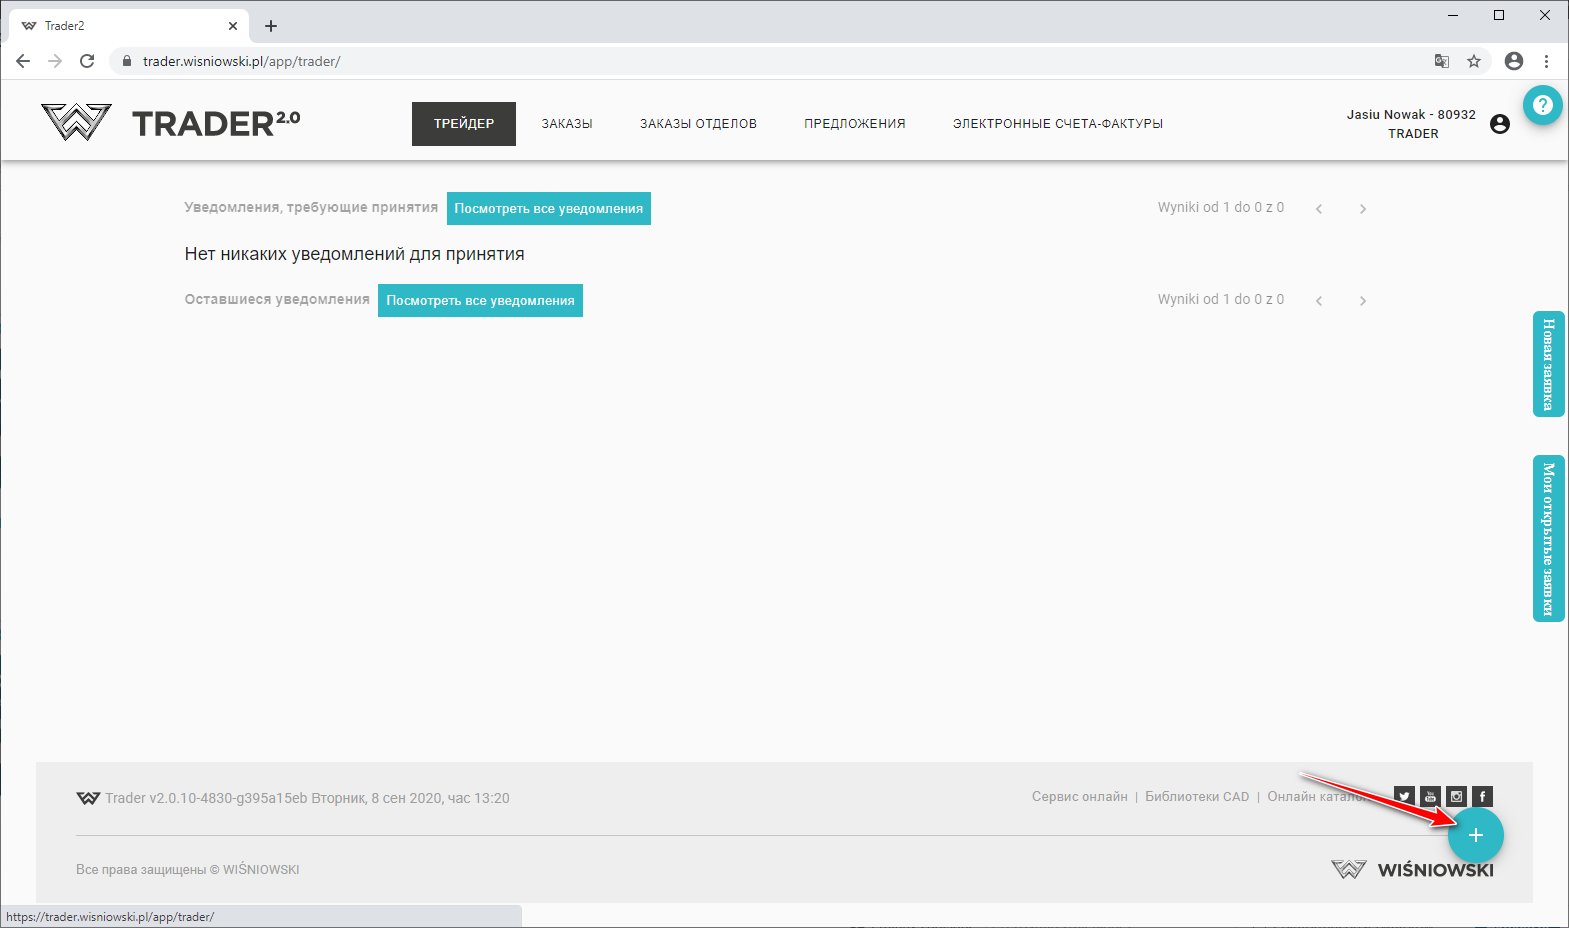The image size is (1569, 928).
Task: View all notifications requiring acceptance
Action: coord(548,209)
